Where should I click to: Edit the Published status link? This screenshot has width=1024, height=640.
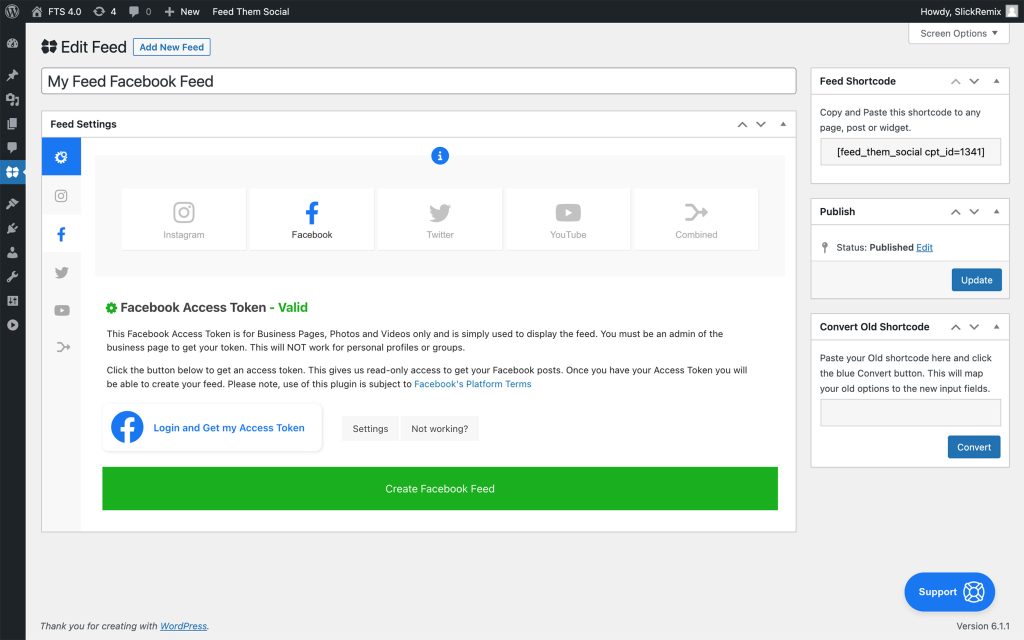pos(924,248)
